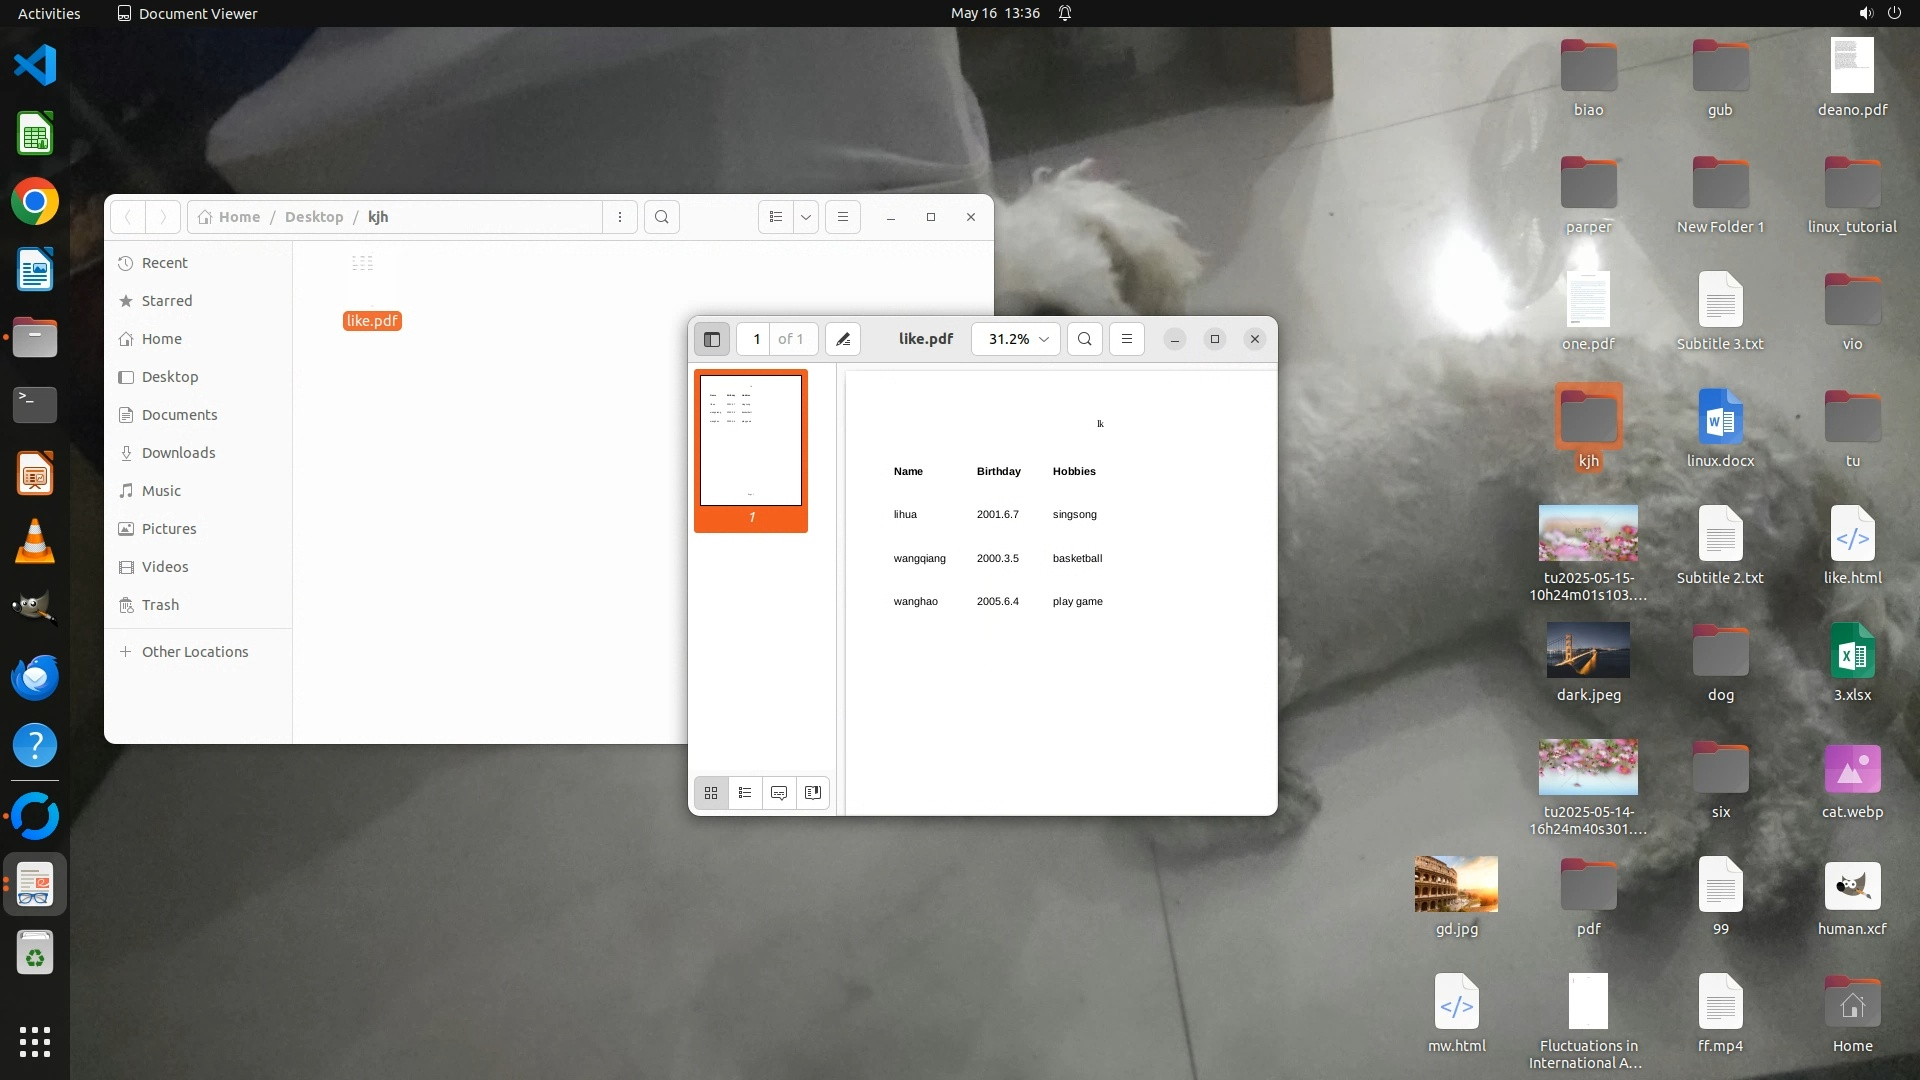Click the page number input field
The image size is (1920, 1080).
pyautogui.click(x=757, y=339)
